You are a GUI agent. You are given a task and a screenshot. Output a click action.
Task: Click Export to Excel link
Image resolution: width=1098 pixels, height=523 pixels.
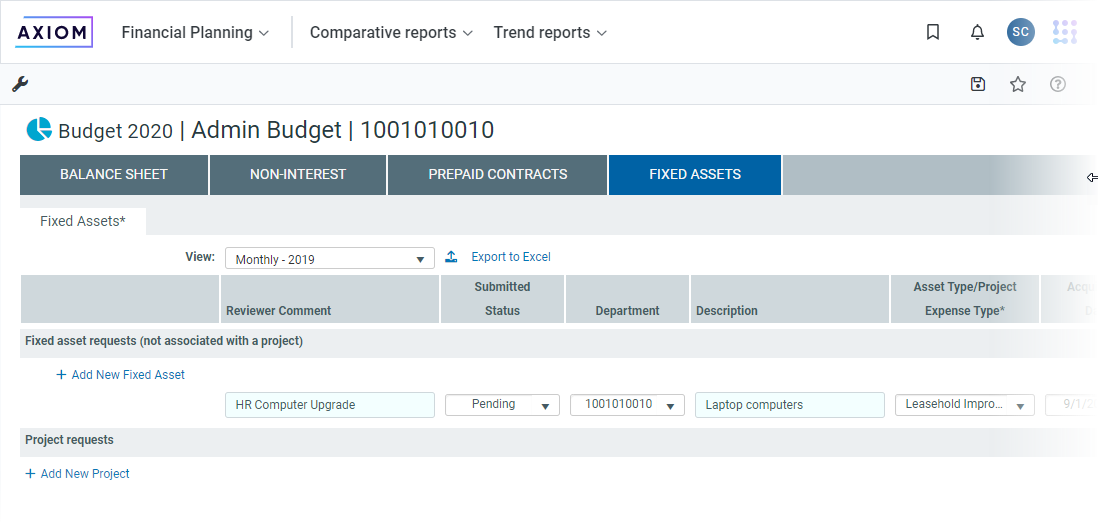click(511, 257)
